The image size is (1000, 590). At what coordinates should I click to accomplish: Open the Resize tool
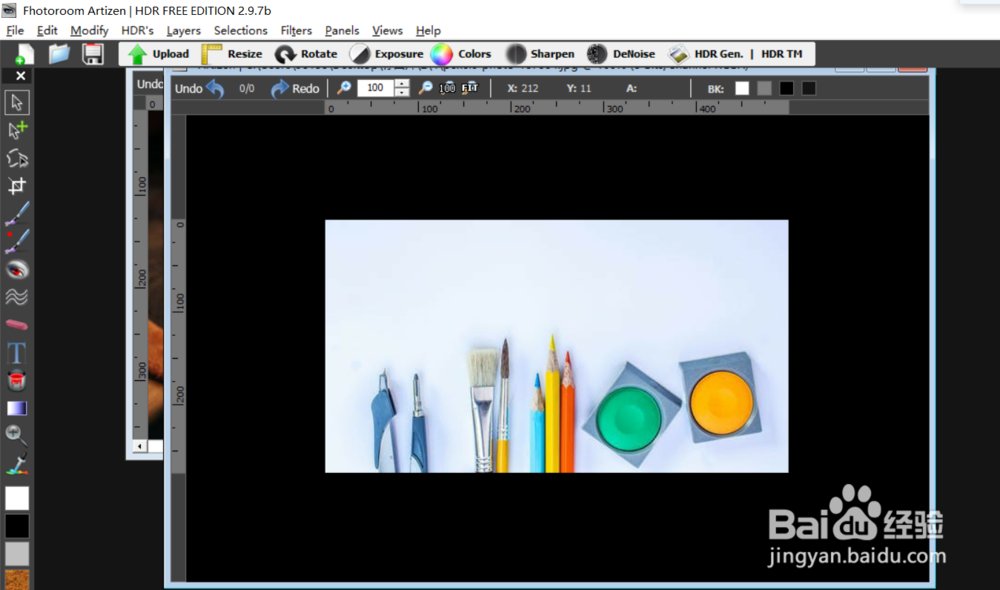tap(232, 54)
